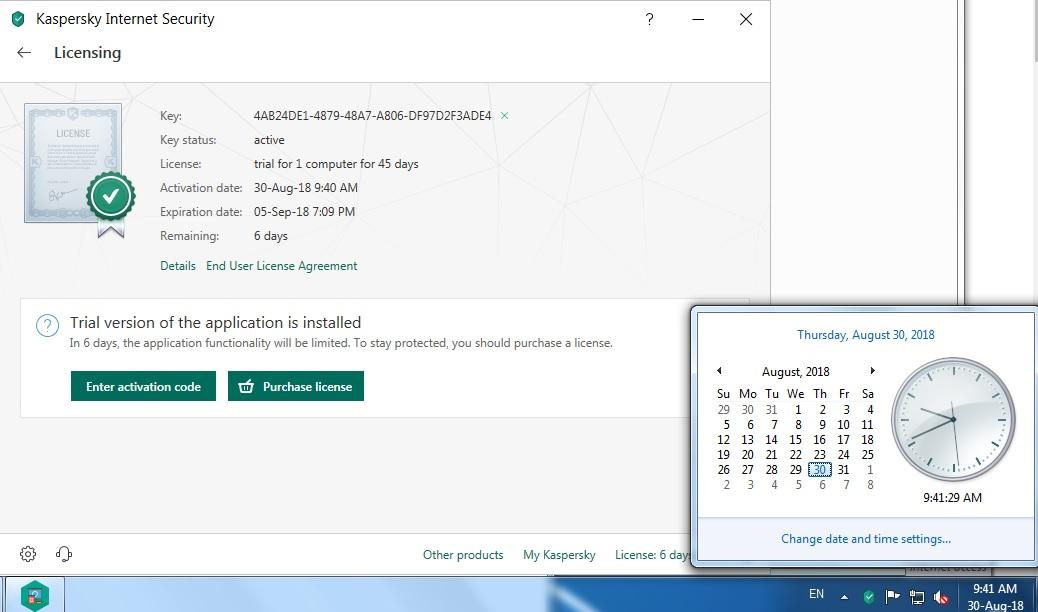Open the license Details link
This screenshot has height=612, width=1038.
(x=178, y=266)
